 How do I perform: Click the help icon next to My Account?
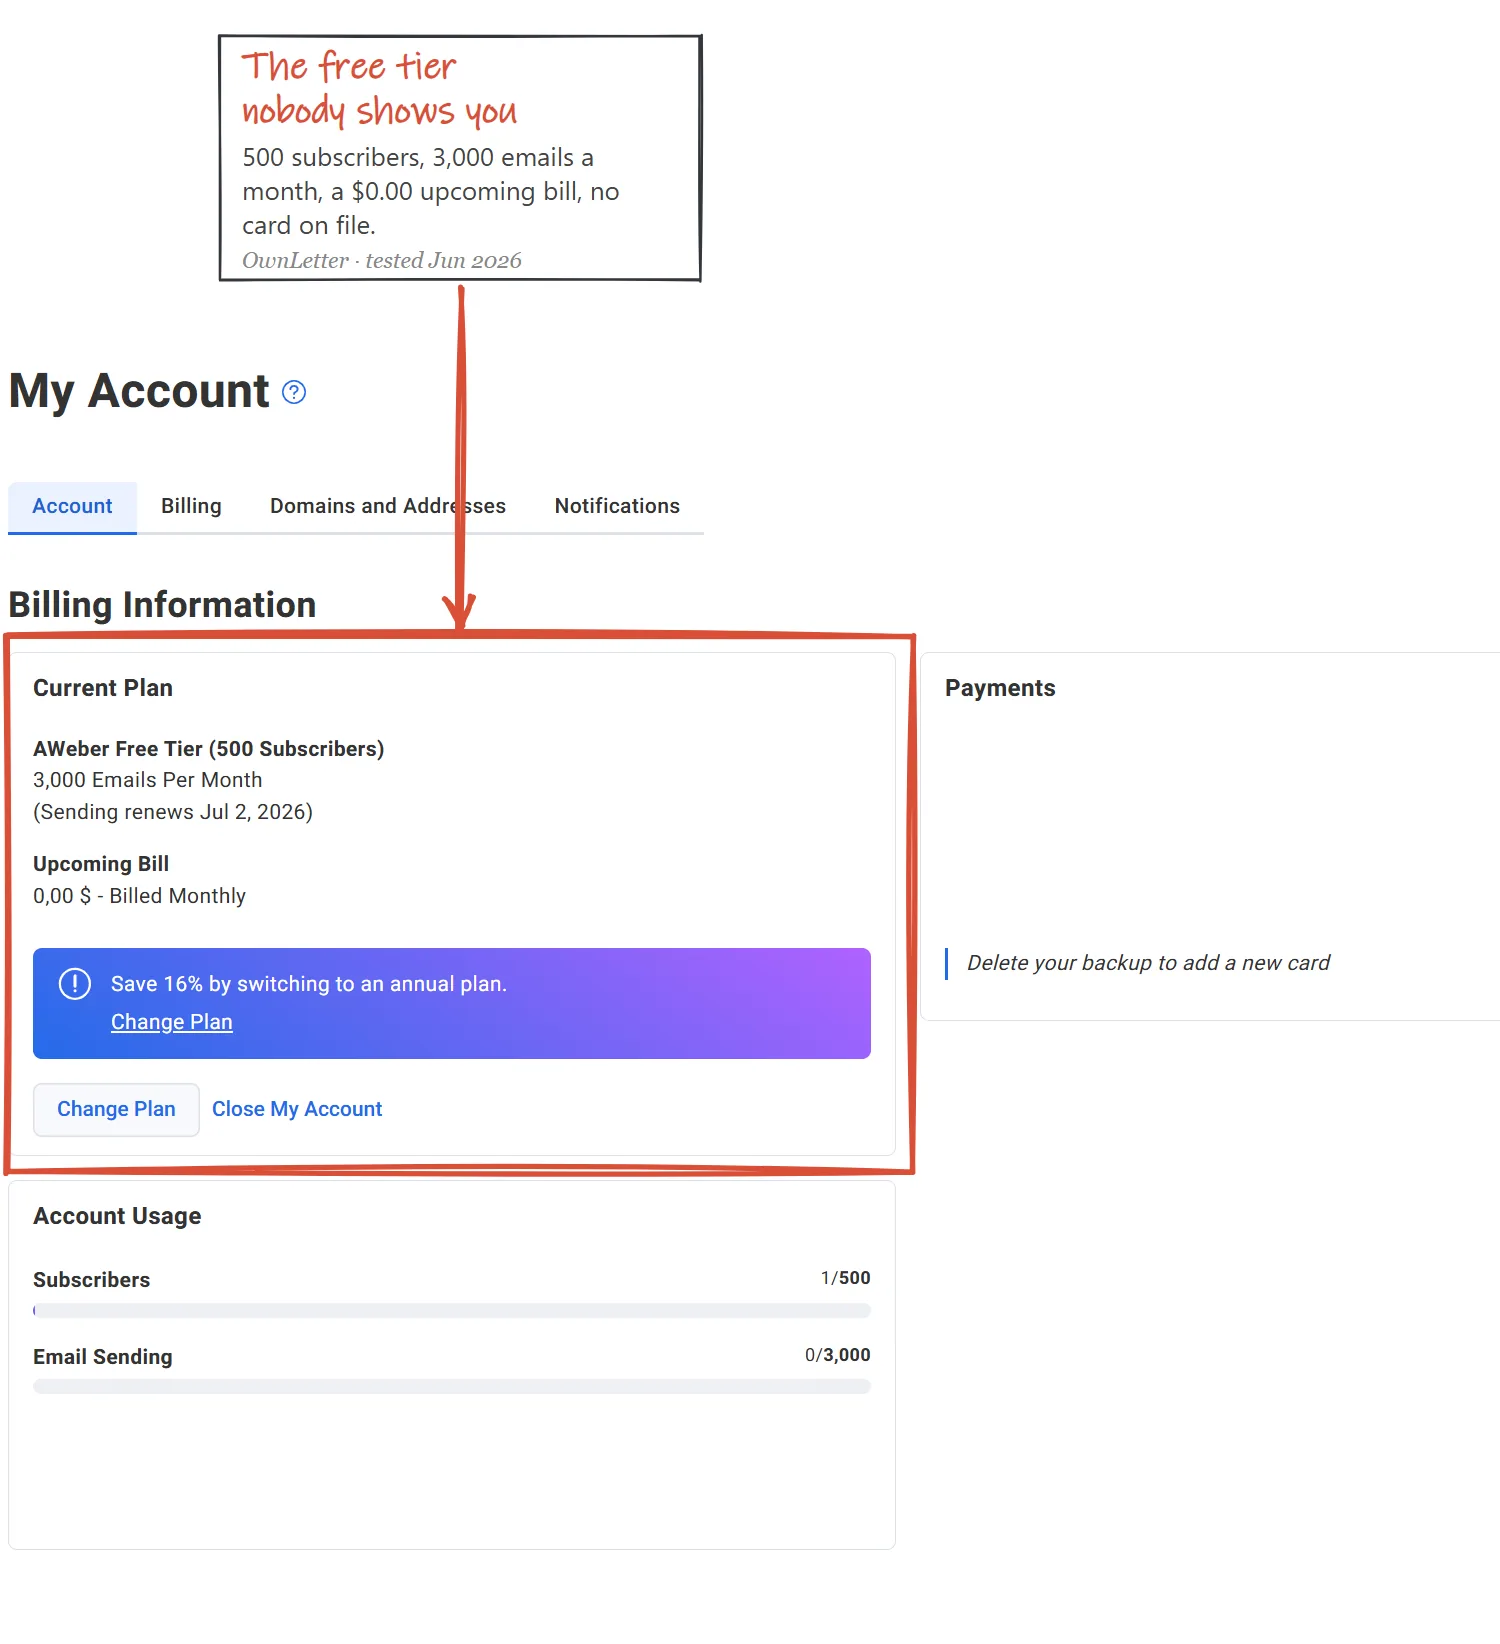coord(294,392)
